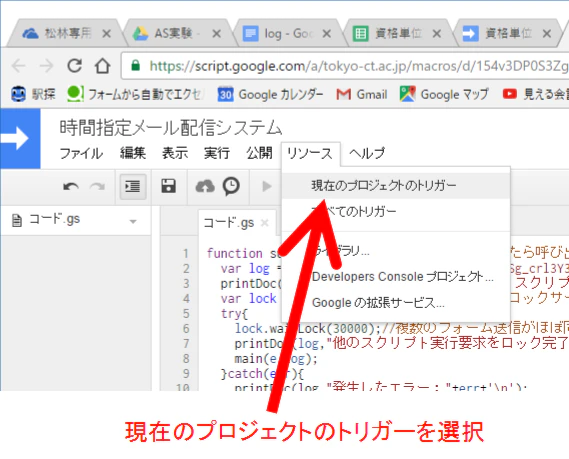569x459 pixels.
Task: Reload the page with refresh icon
Action: [x=74, y=66]
